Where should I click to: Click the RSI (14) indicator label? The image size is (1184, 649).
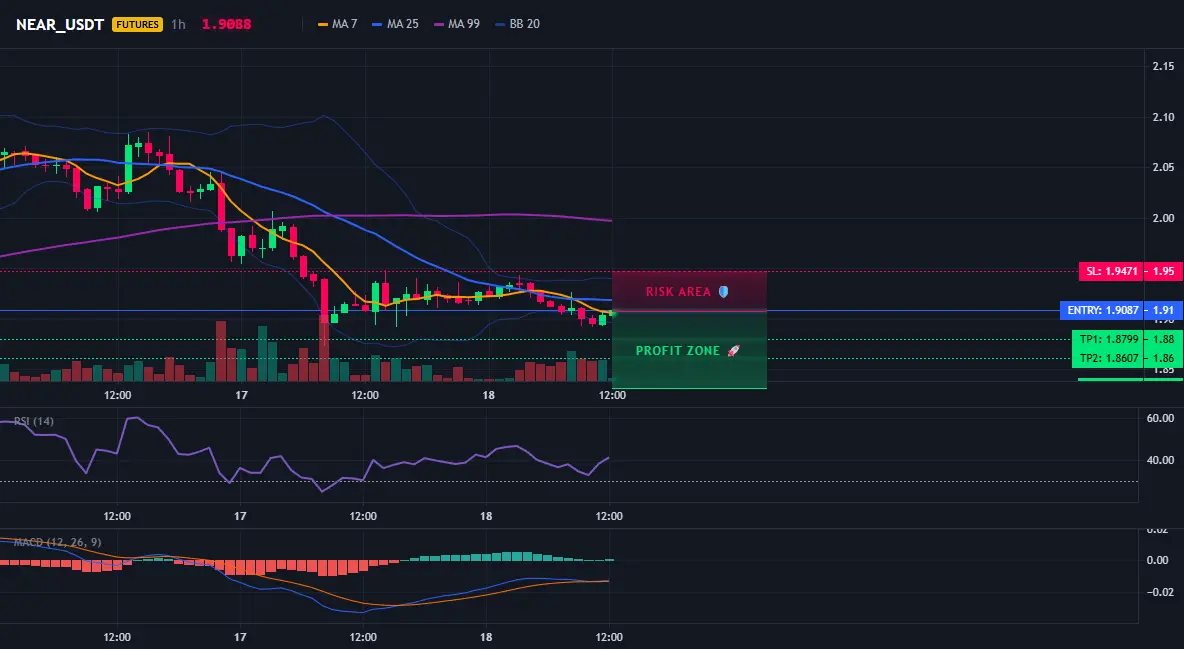(x=34, y=421)
